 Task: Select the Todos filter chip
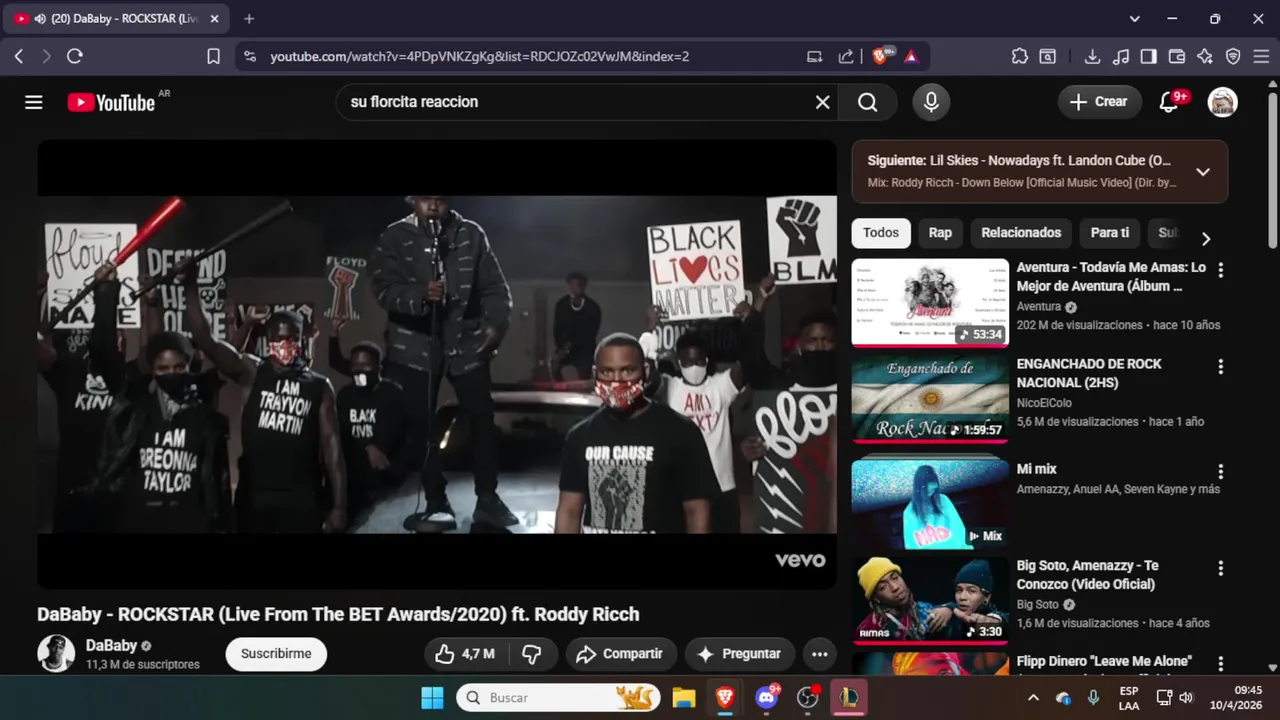(x=881, y=233)
